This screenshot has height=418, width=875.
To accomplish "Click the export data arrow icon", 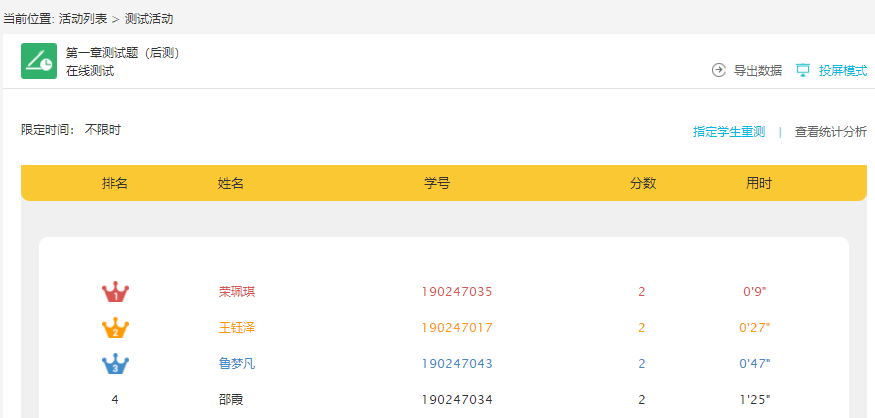I will coord(718,70).
